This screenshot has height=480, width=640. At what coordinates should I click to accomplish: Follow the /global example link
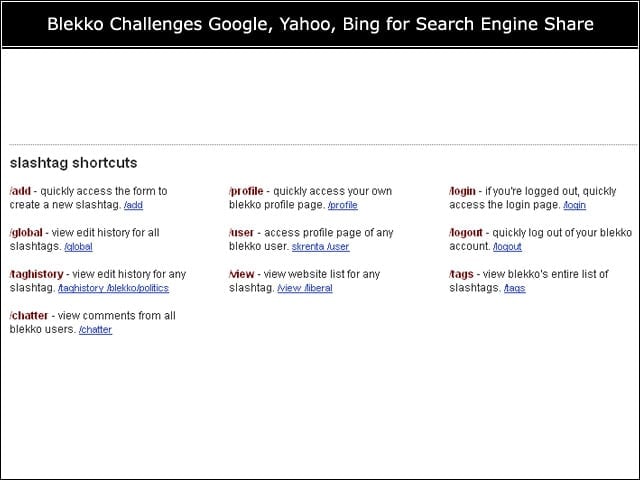pos(78,247)
